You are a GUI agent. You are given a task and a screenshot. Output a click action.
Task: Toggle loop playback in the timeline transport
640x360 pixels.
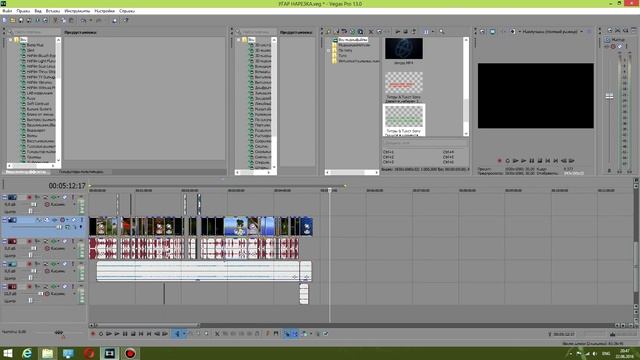pos(101,334)
